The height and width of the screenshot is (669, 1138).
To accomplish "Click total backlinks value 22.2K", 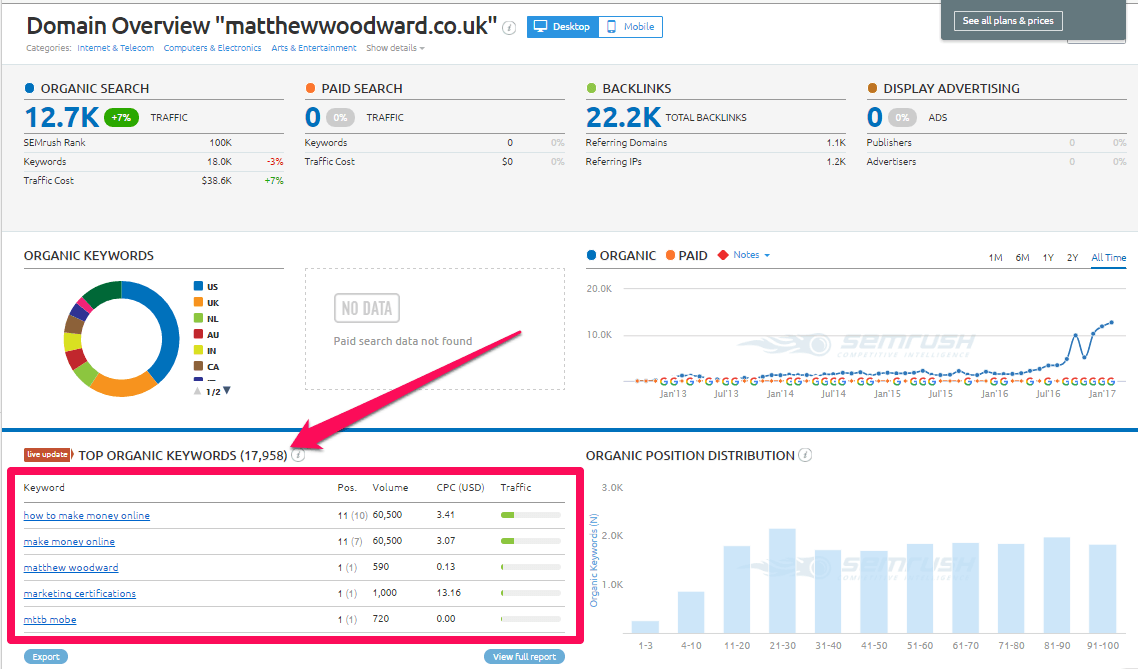I will point(623,117).
